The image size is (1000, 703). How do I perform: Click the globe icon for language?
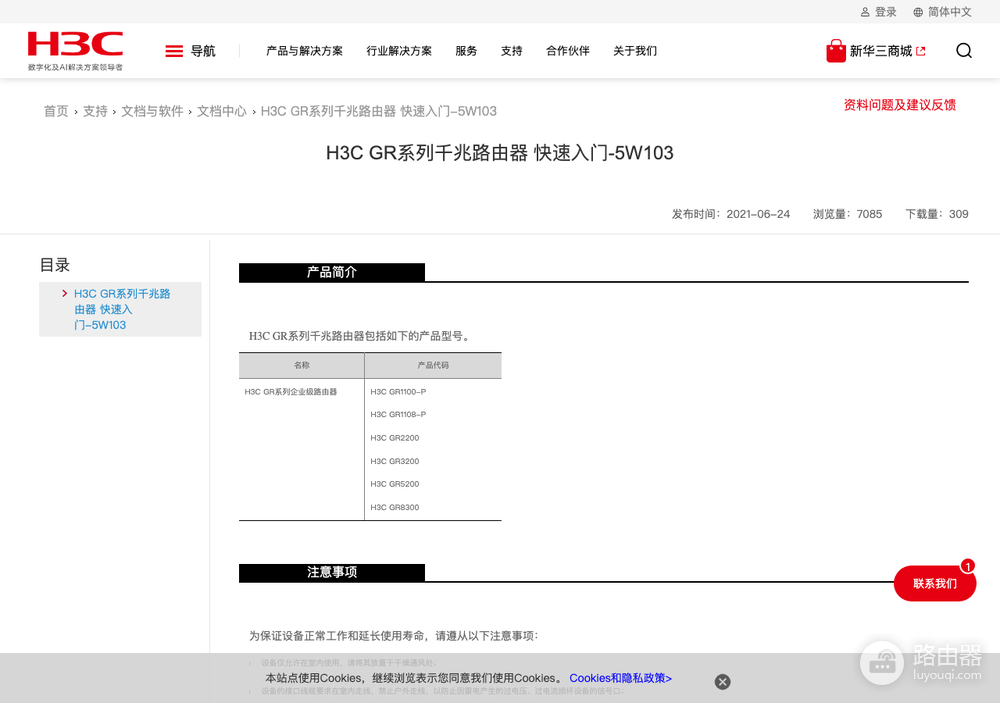[918, 12]
